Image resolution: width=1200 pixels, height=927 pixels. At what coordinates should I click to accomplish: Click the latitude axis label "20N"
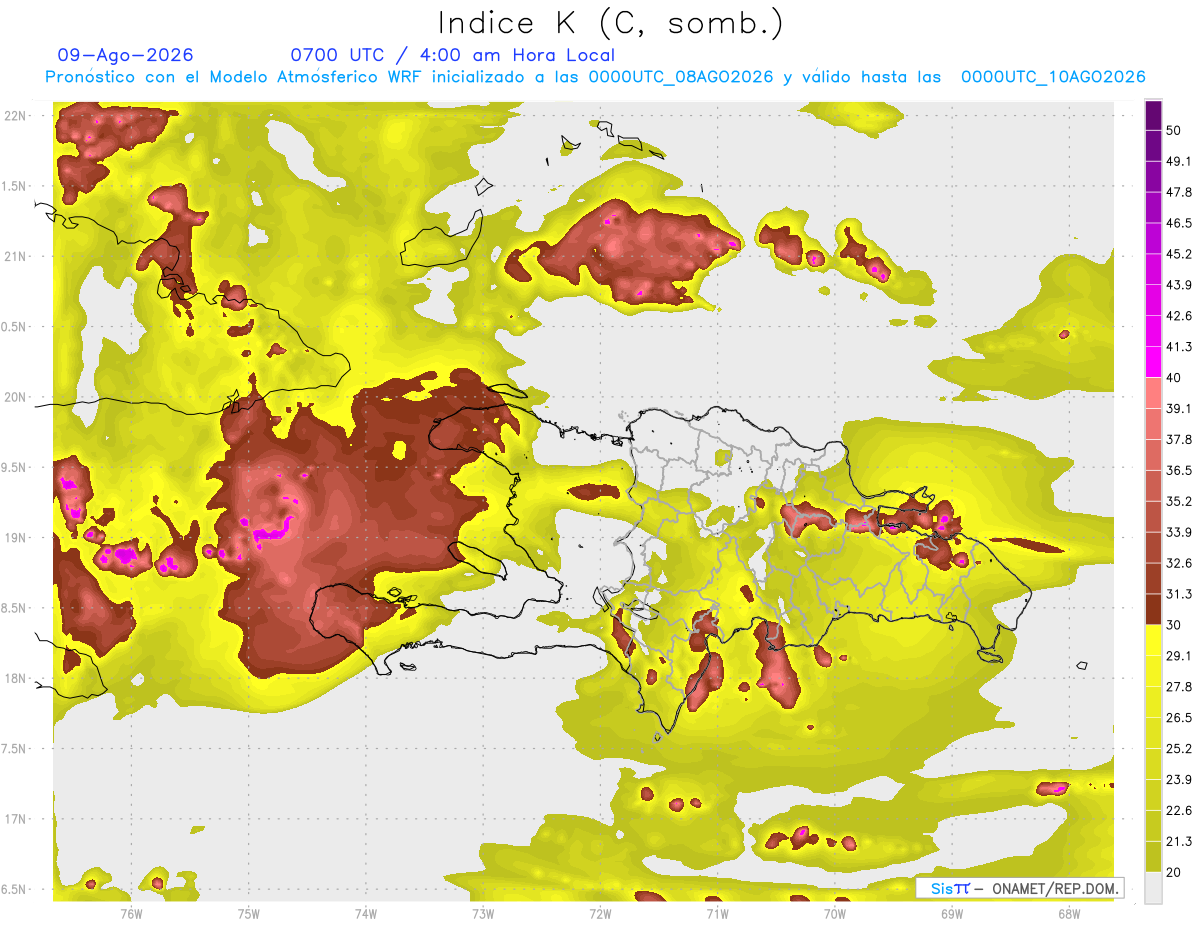click(14, 397)
